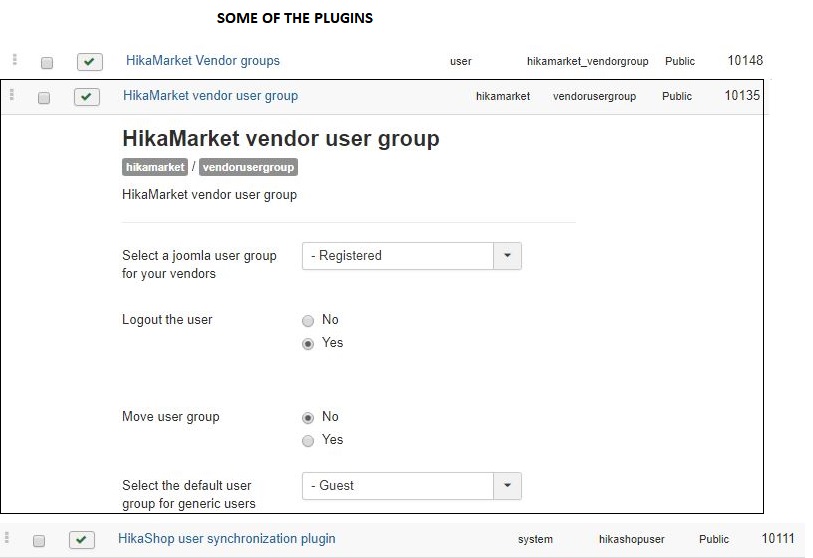Viewport: 813px width, 558px height.
Task: Click drag handle of HikaMarket vendor user group row
Action: point(11,94)
